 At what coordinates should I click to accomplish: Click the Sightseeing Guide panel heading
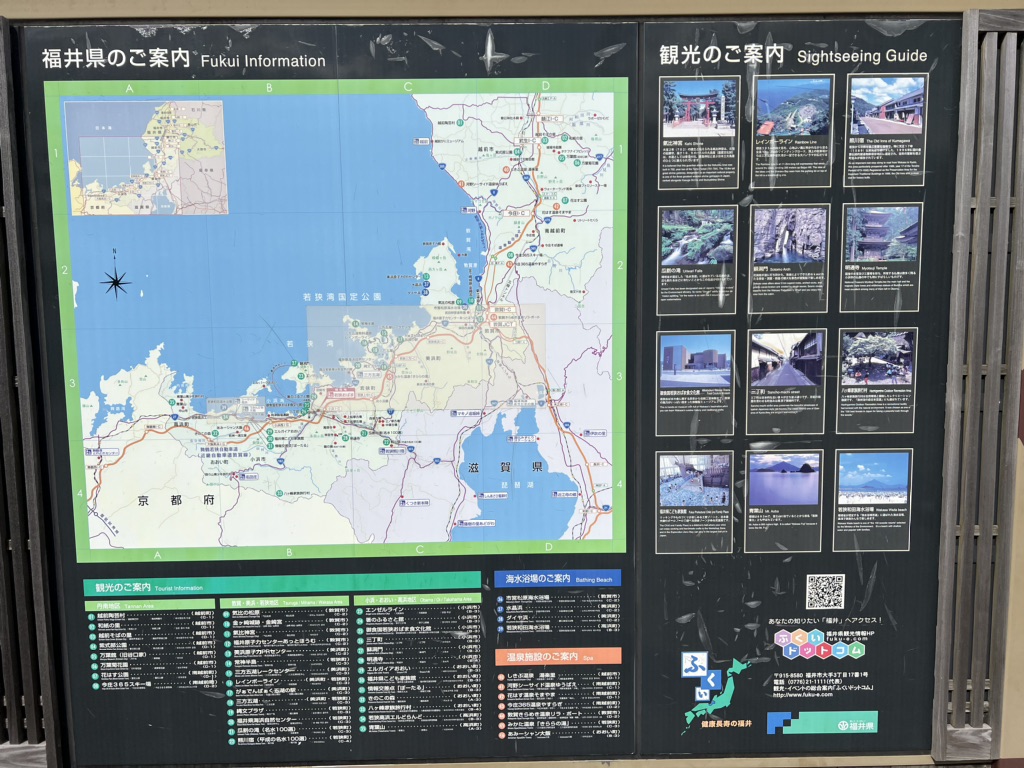click(793, 54)
